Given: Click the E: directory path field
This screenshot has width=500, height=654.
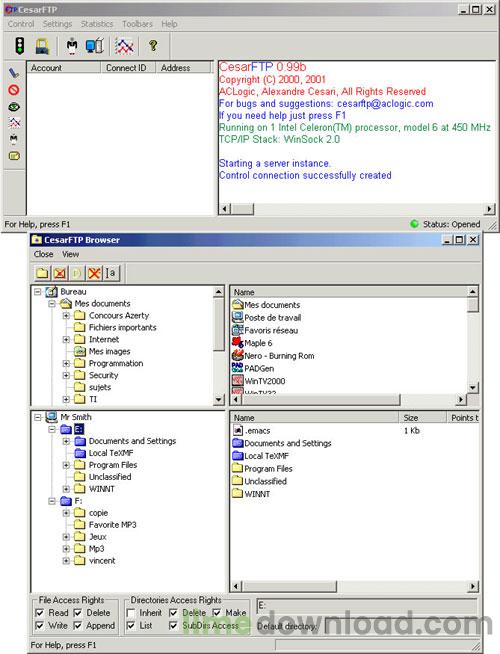Looking at the screenshot, I should (x=367, y=606).
